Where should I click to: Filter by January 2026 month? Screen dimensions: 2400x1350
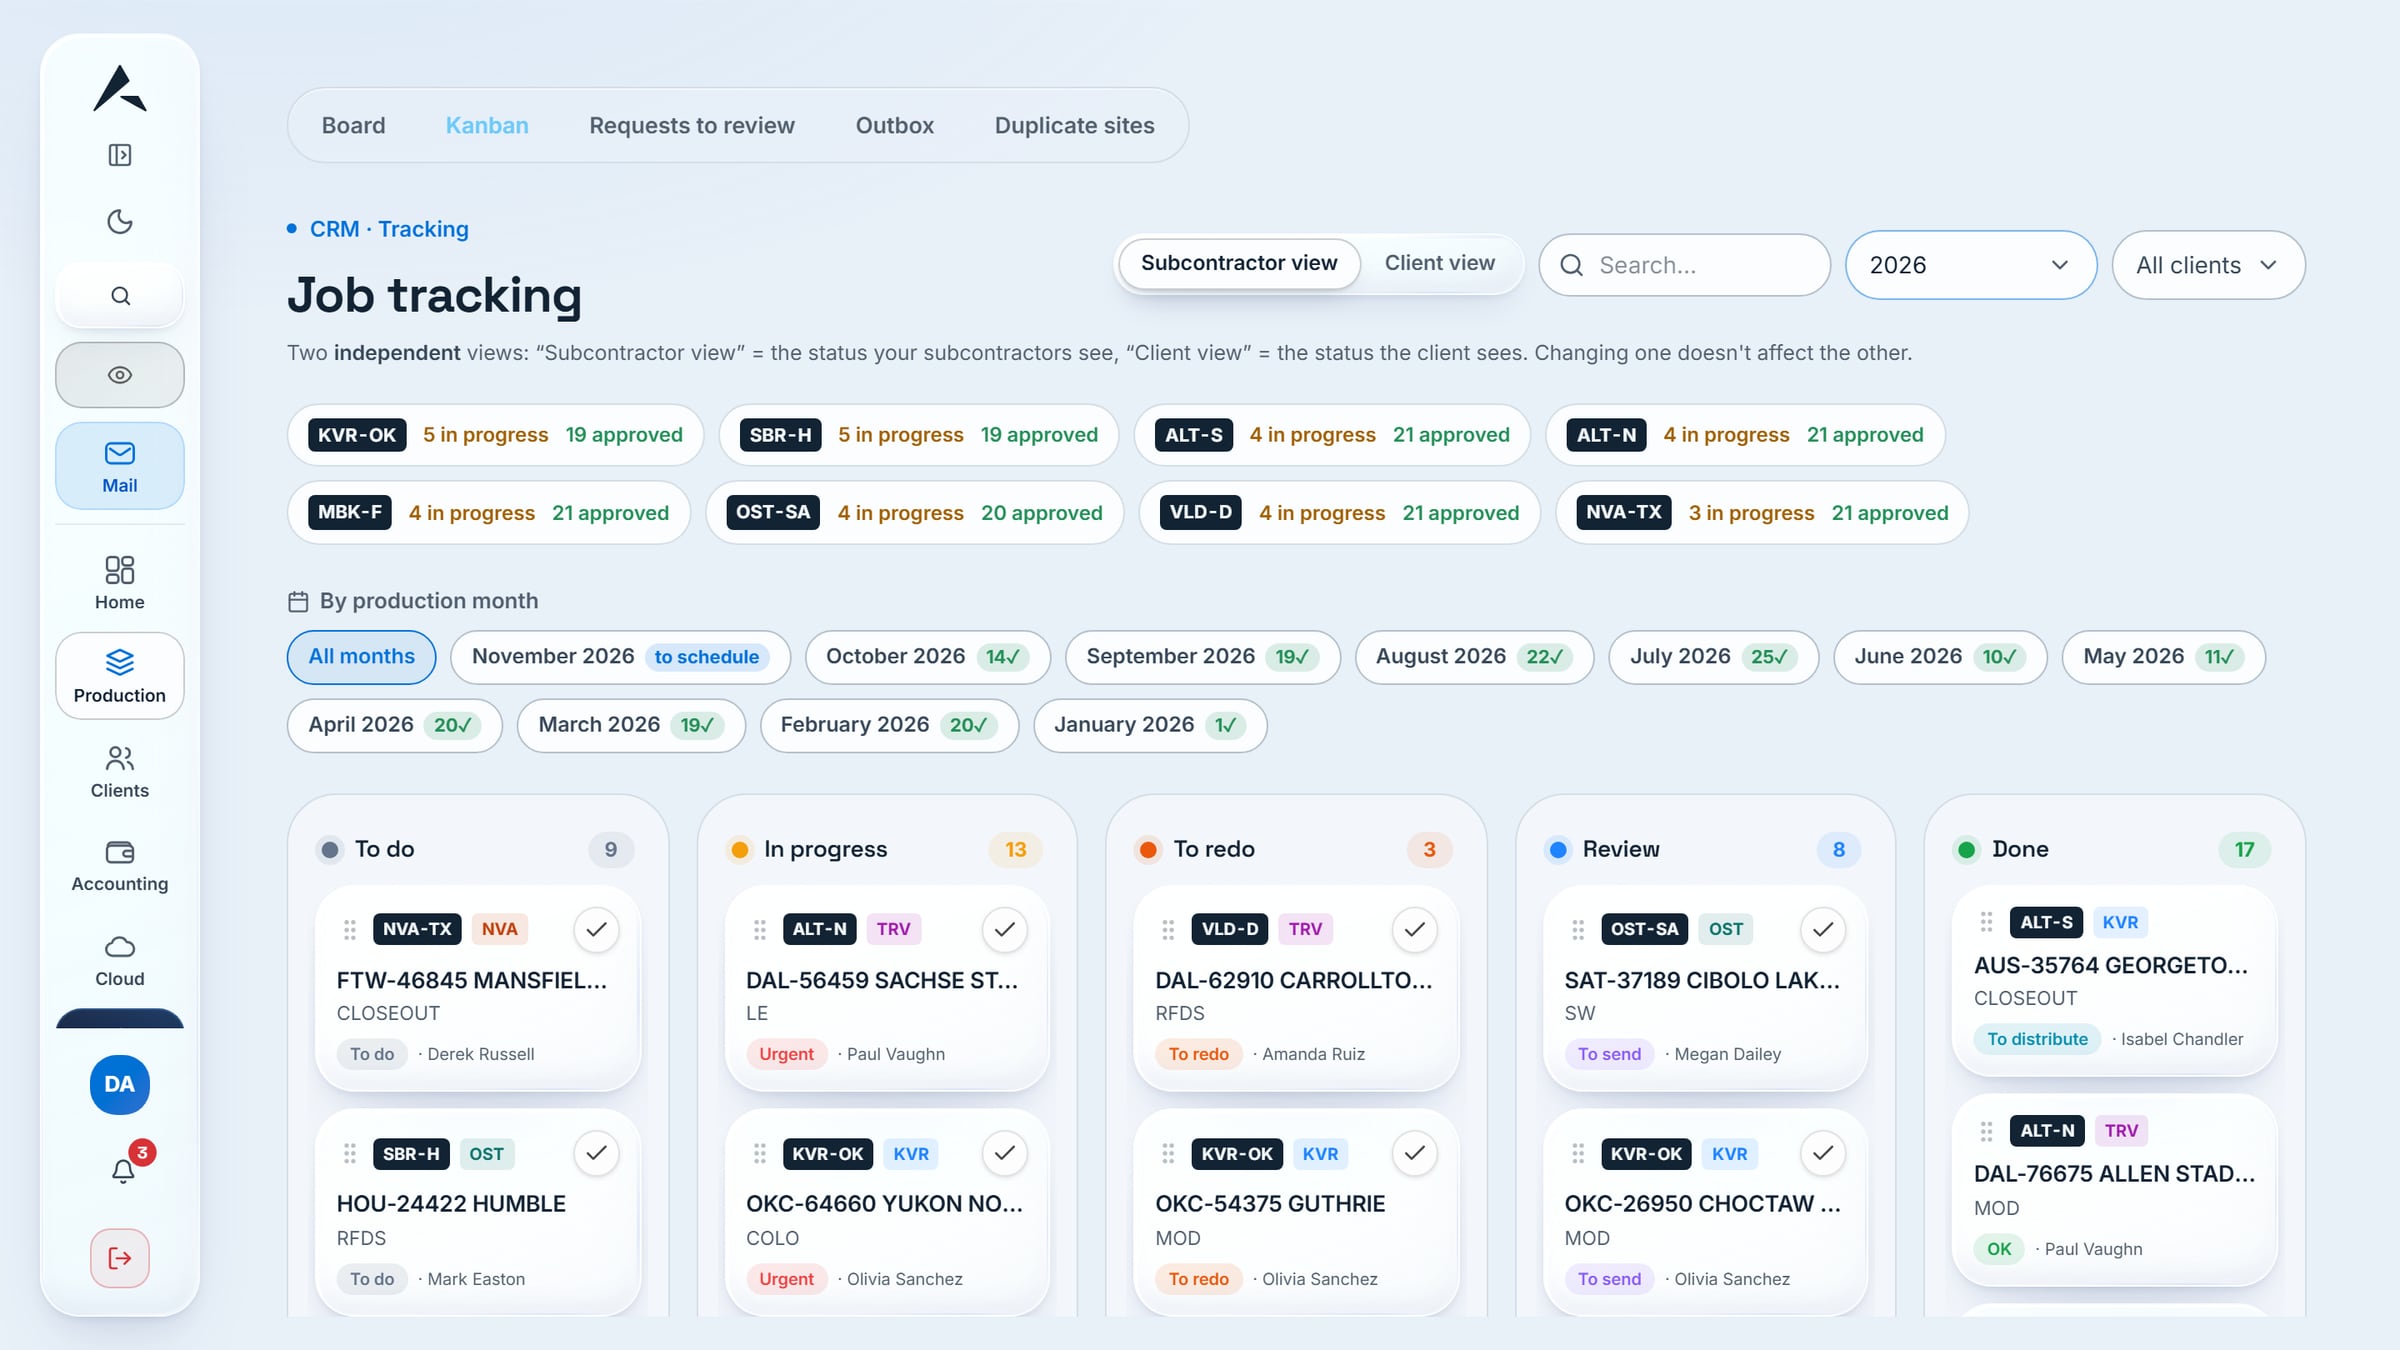[x=1150, y=725]
